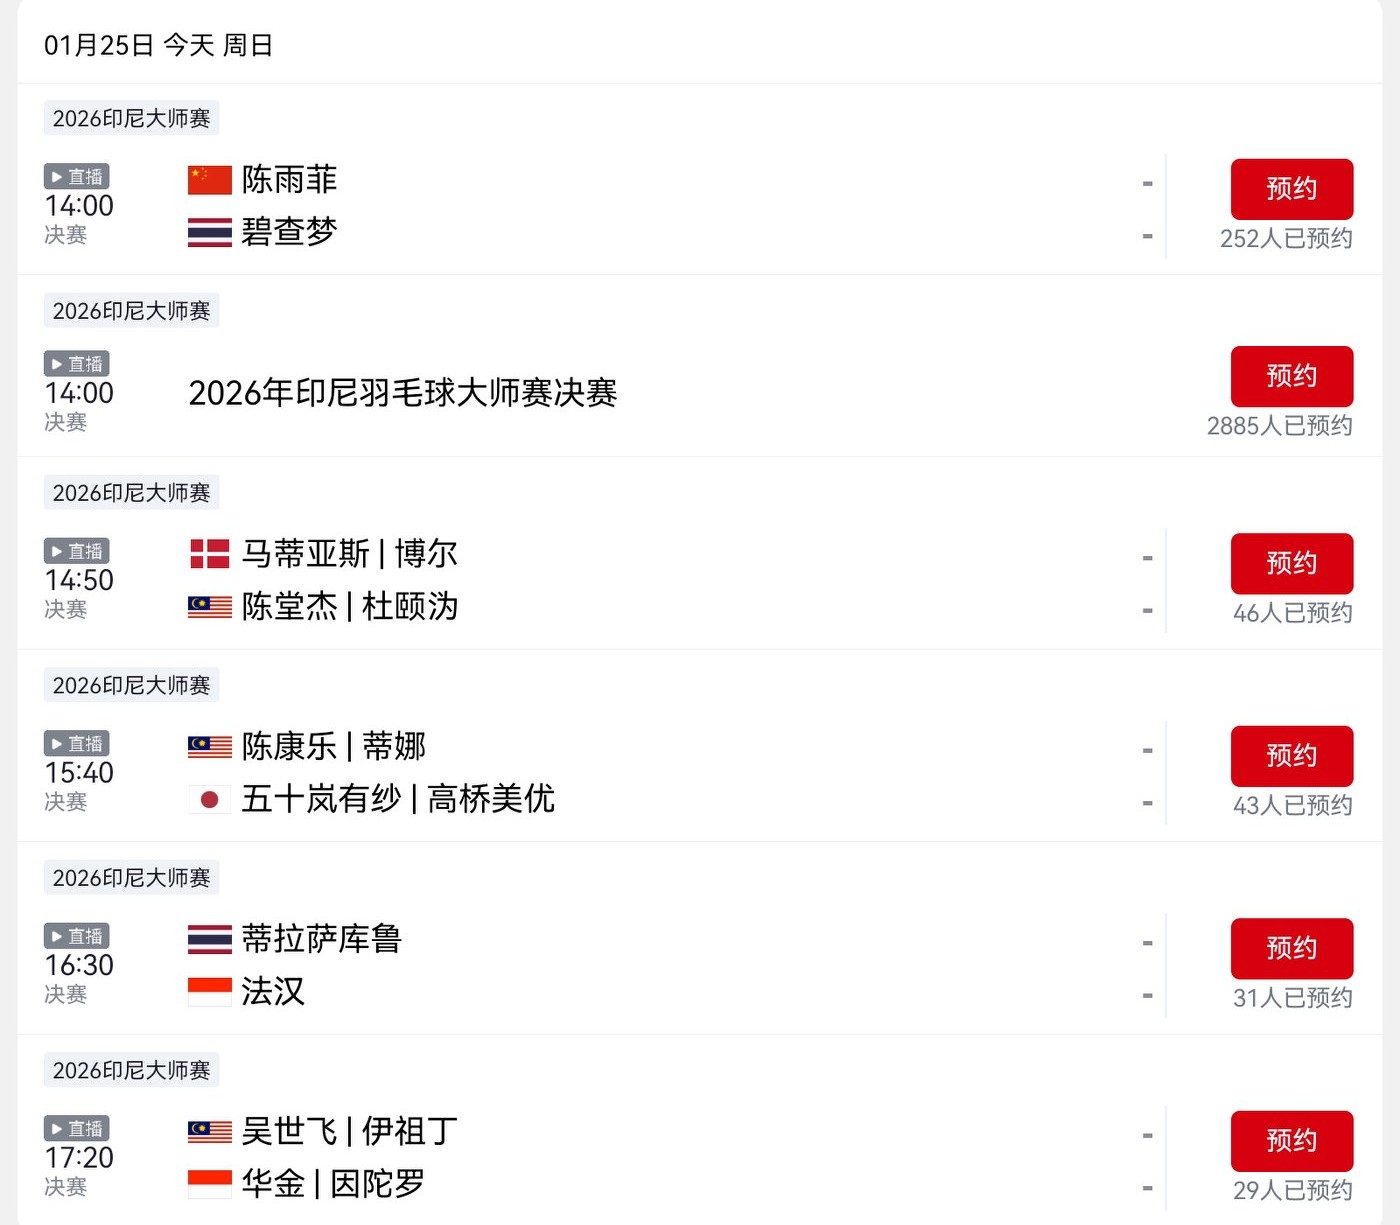Open 陈康乐 | 蒂娜 pair entry
This screenshot has height=1225, width=1400.
(333, 746)
